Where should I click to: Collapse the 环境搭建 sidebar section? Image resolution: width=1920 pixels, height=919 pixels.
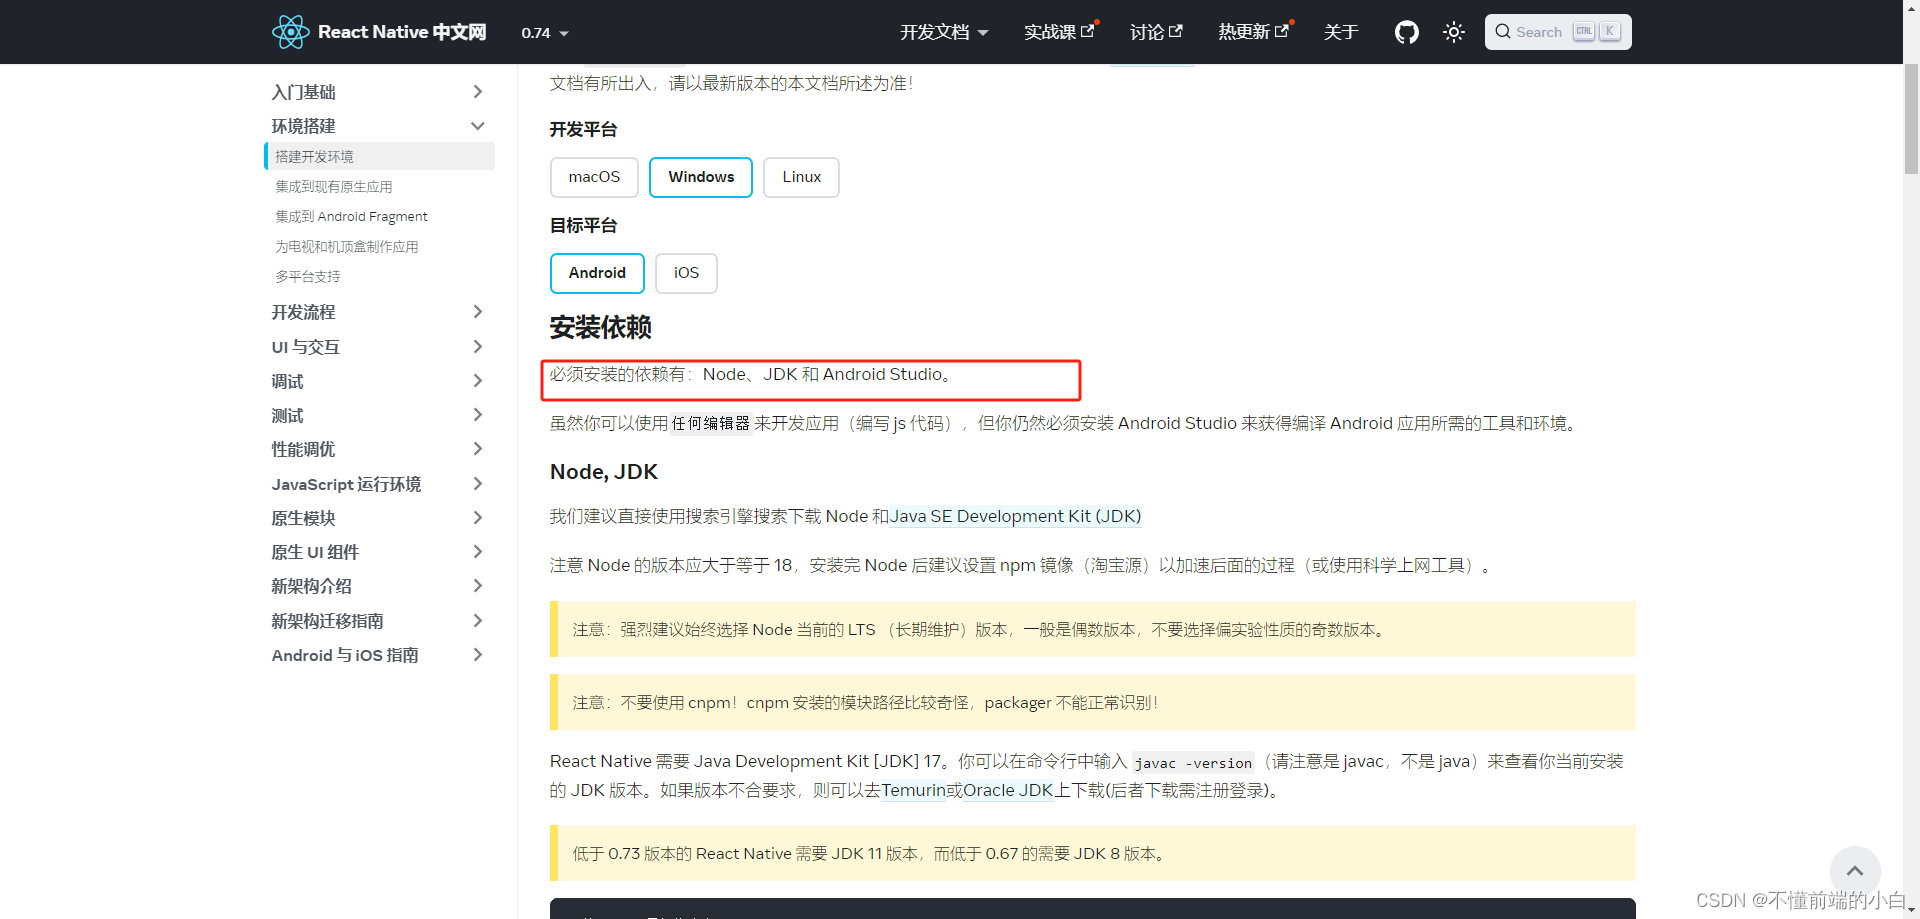click(378, 126)
